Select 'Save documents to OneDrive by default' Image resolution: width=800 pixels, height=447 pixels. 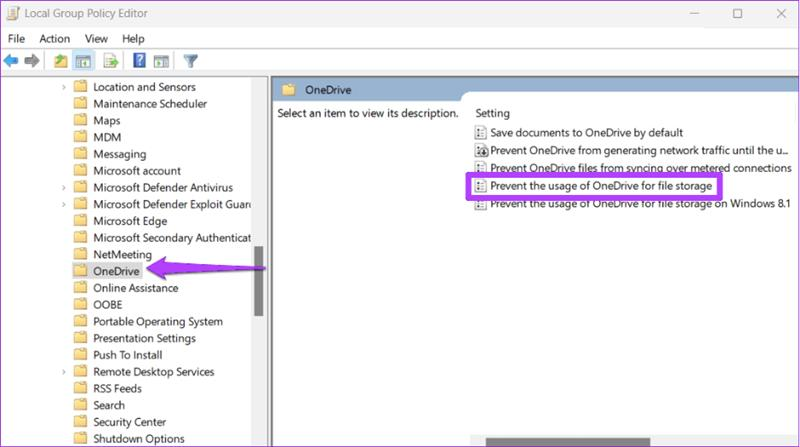point(586,133)
